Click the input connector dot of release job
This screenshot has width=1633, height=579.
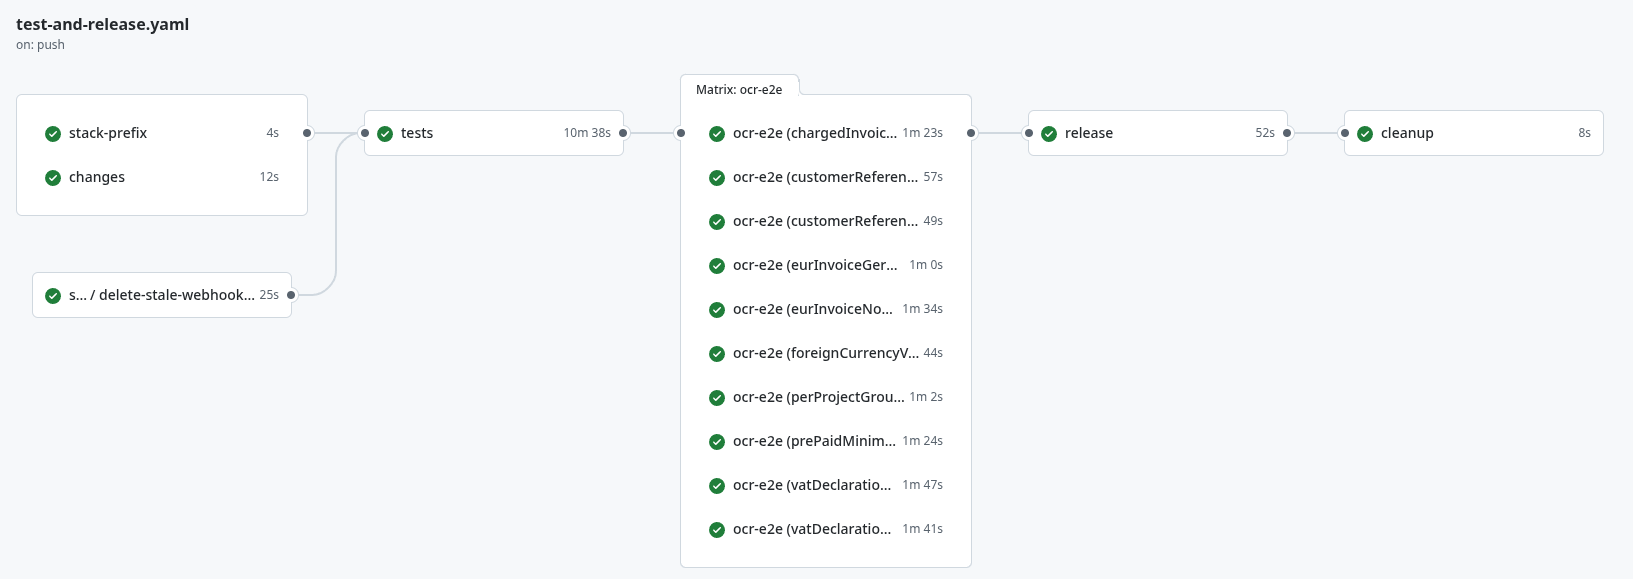point(1029,133)
